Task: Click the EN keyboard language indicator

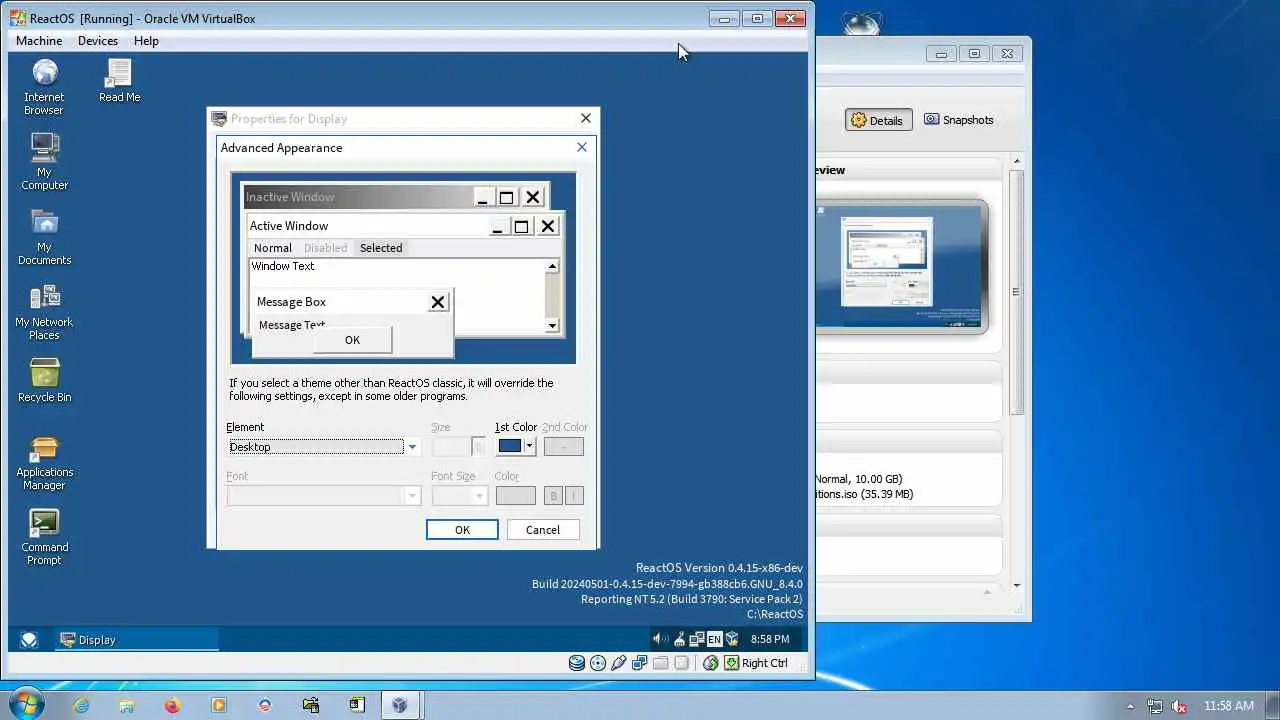Action: coord(714,639)
